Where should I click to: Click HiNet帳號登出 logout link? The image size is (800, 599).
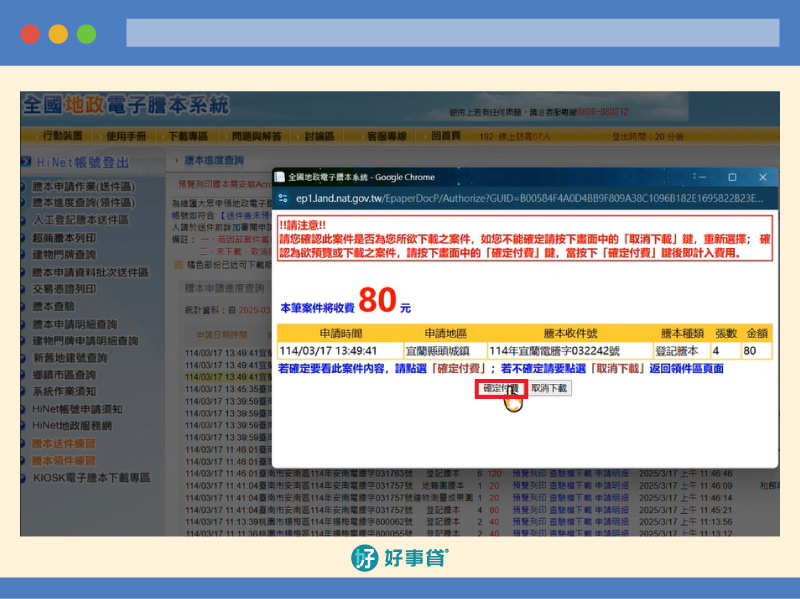pyautogui.click(x=82, y=162)
